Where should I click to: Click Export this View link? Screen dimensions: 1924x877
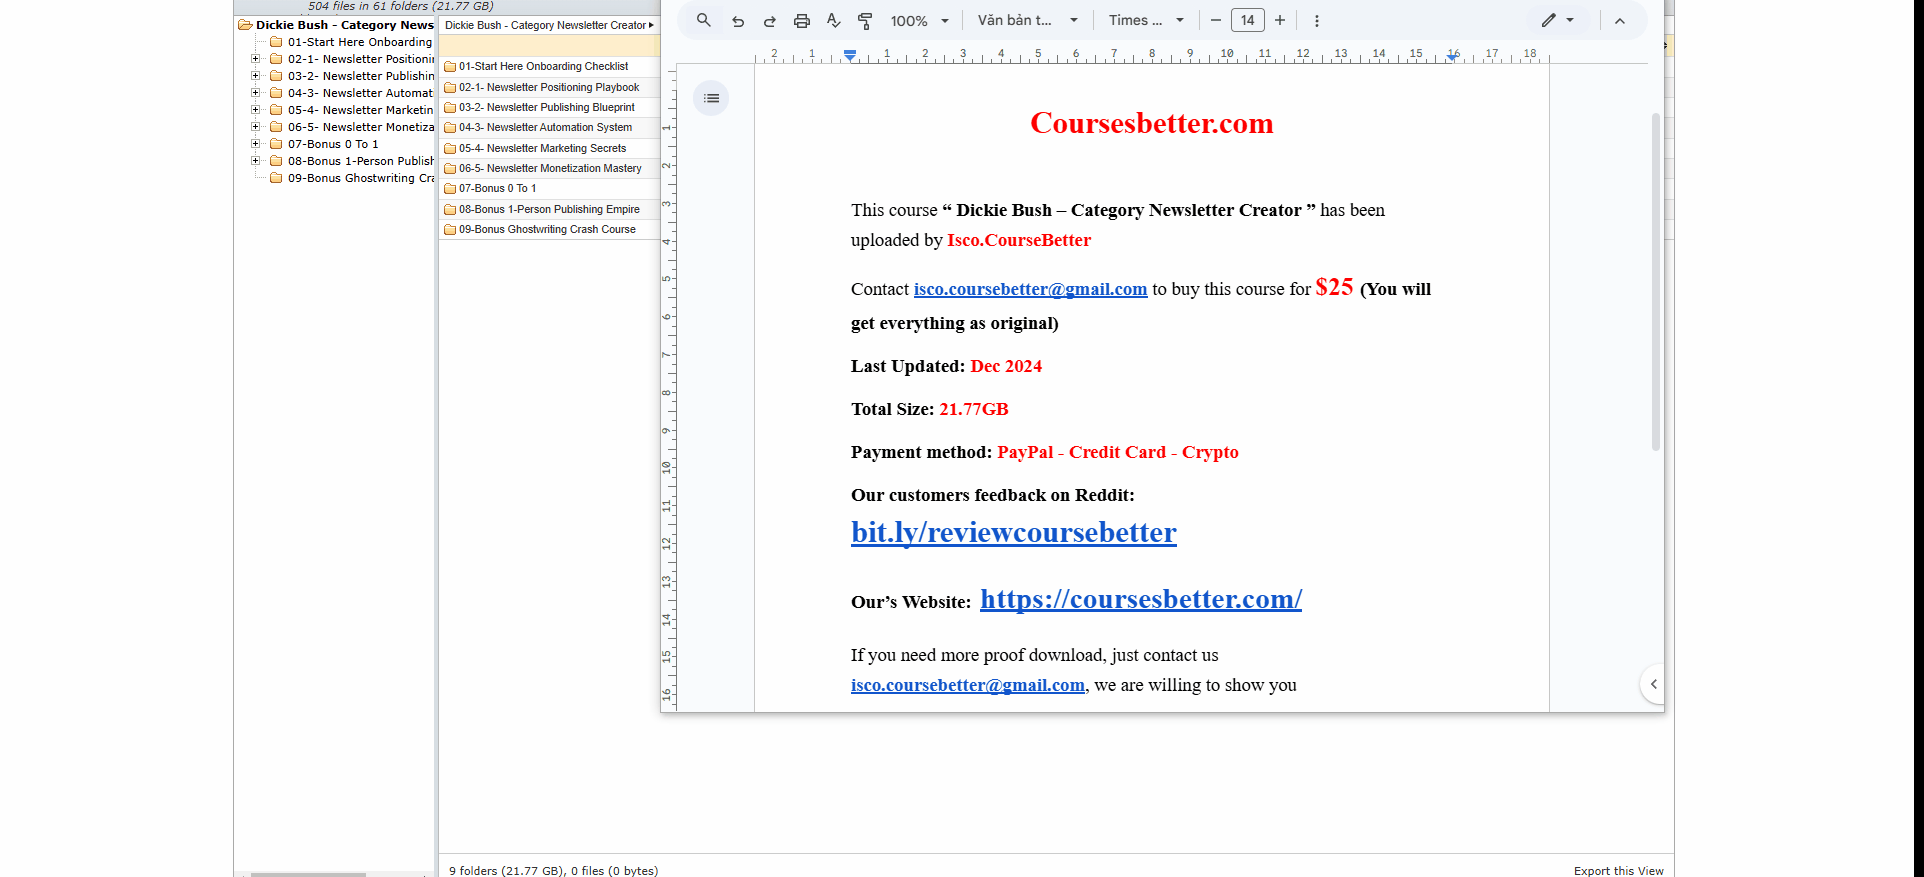click(x=1618, y=870)
